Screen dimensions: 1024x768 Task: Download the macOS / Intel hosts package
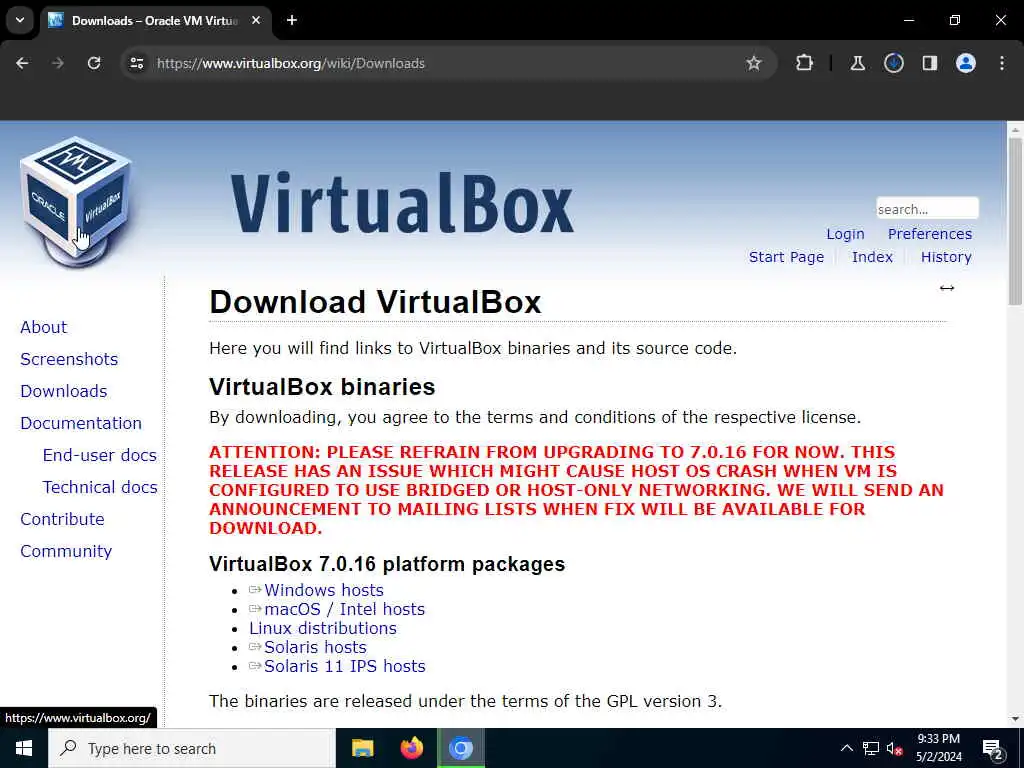click(344, 609)
